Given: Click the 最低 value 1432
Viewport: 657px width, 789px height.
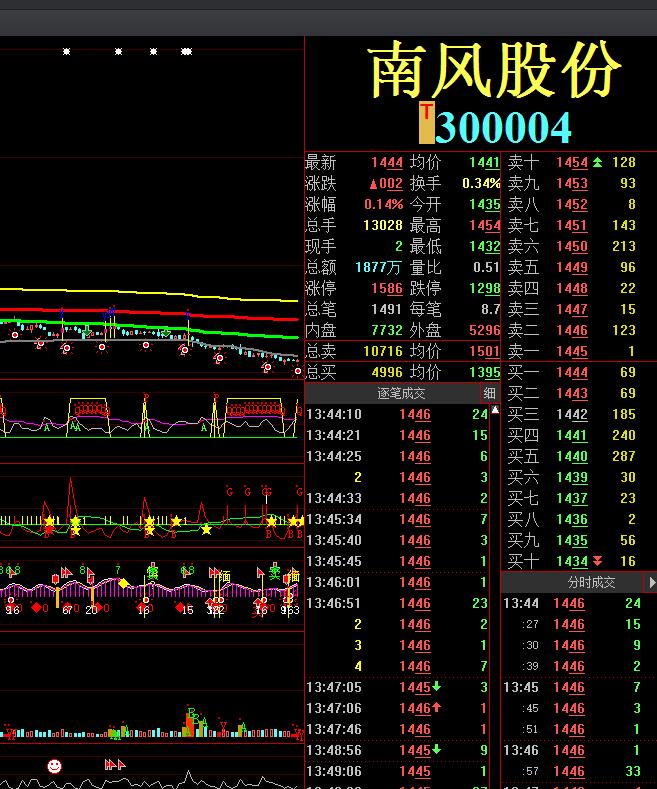Looking at the screenshot, I should tap(484, 247).
